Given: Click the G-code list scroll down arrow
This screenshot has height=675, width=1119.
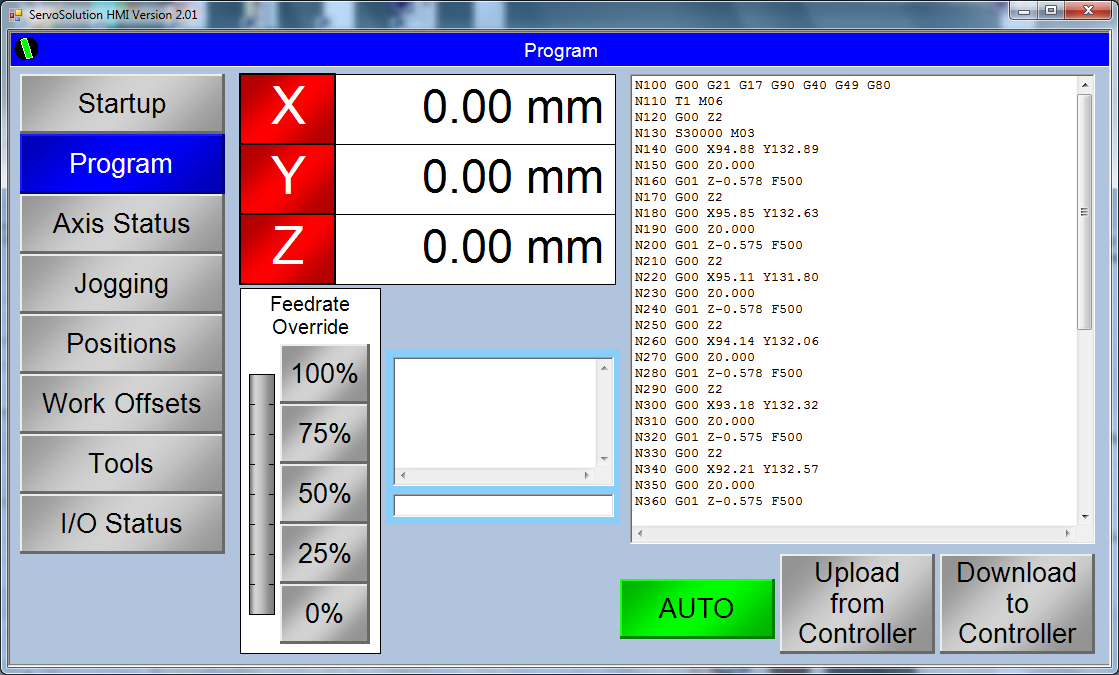Looking at the screenshot, I should [x=1085, y=517].
